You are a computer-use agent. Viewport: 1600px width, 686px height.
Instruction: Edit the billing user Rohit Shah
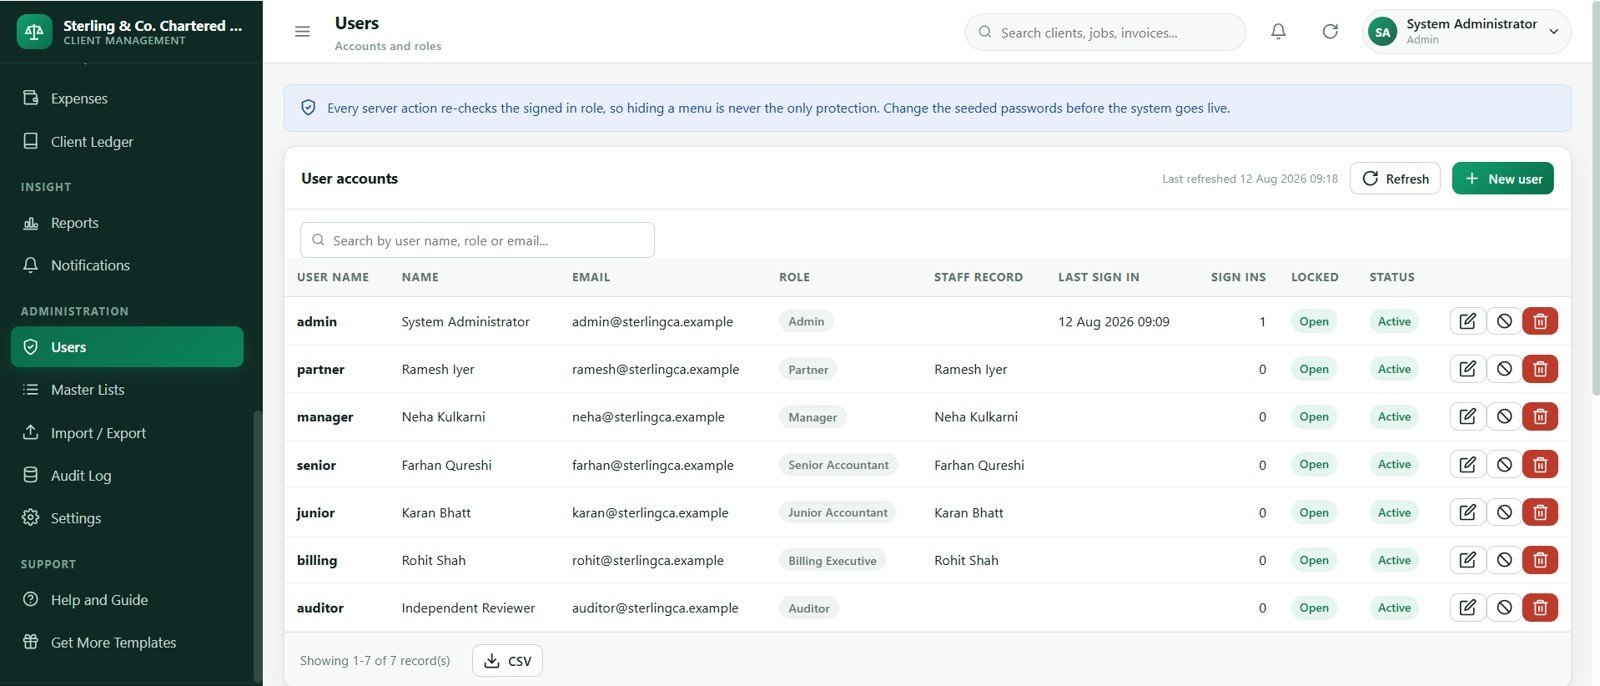1467,560
